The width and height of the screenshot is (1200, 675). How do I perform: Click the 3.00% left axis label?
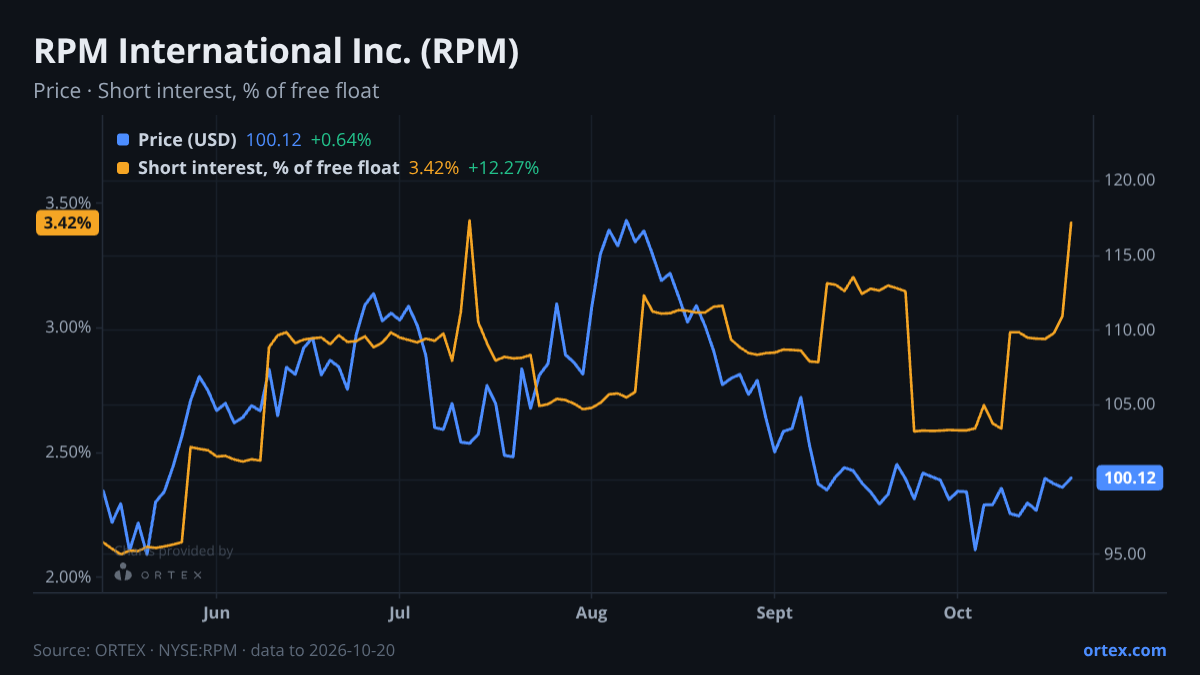click(x=68, y=328)
